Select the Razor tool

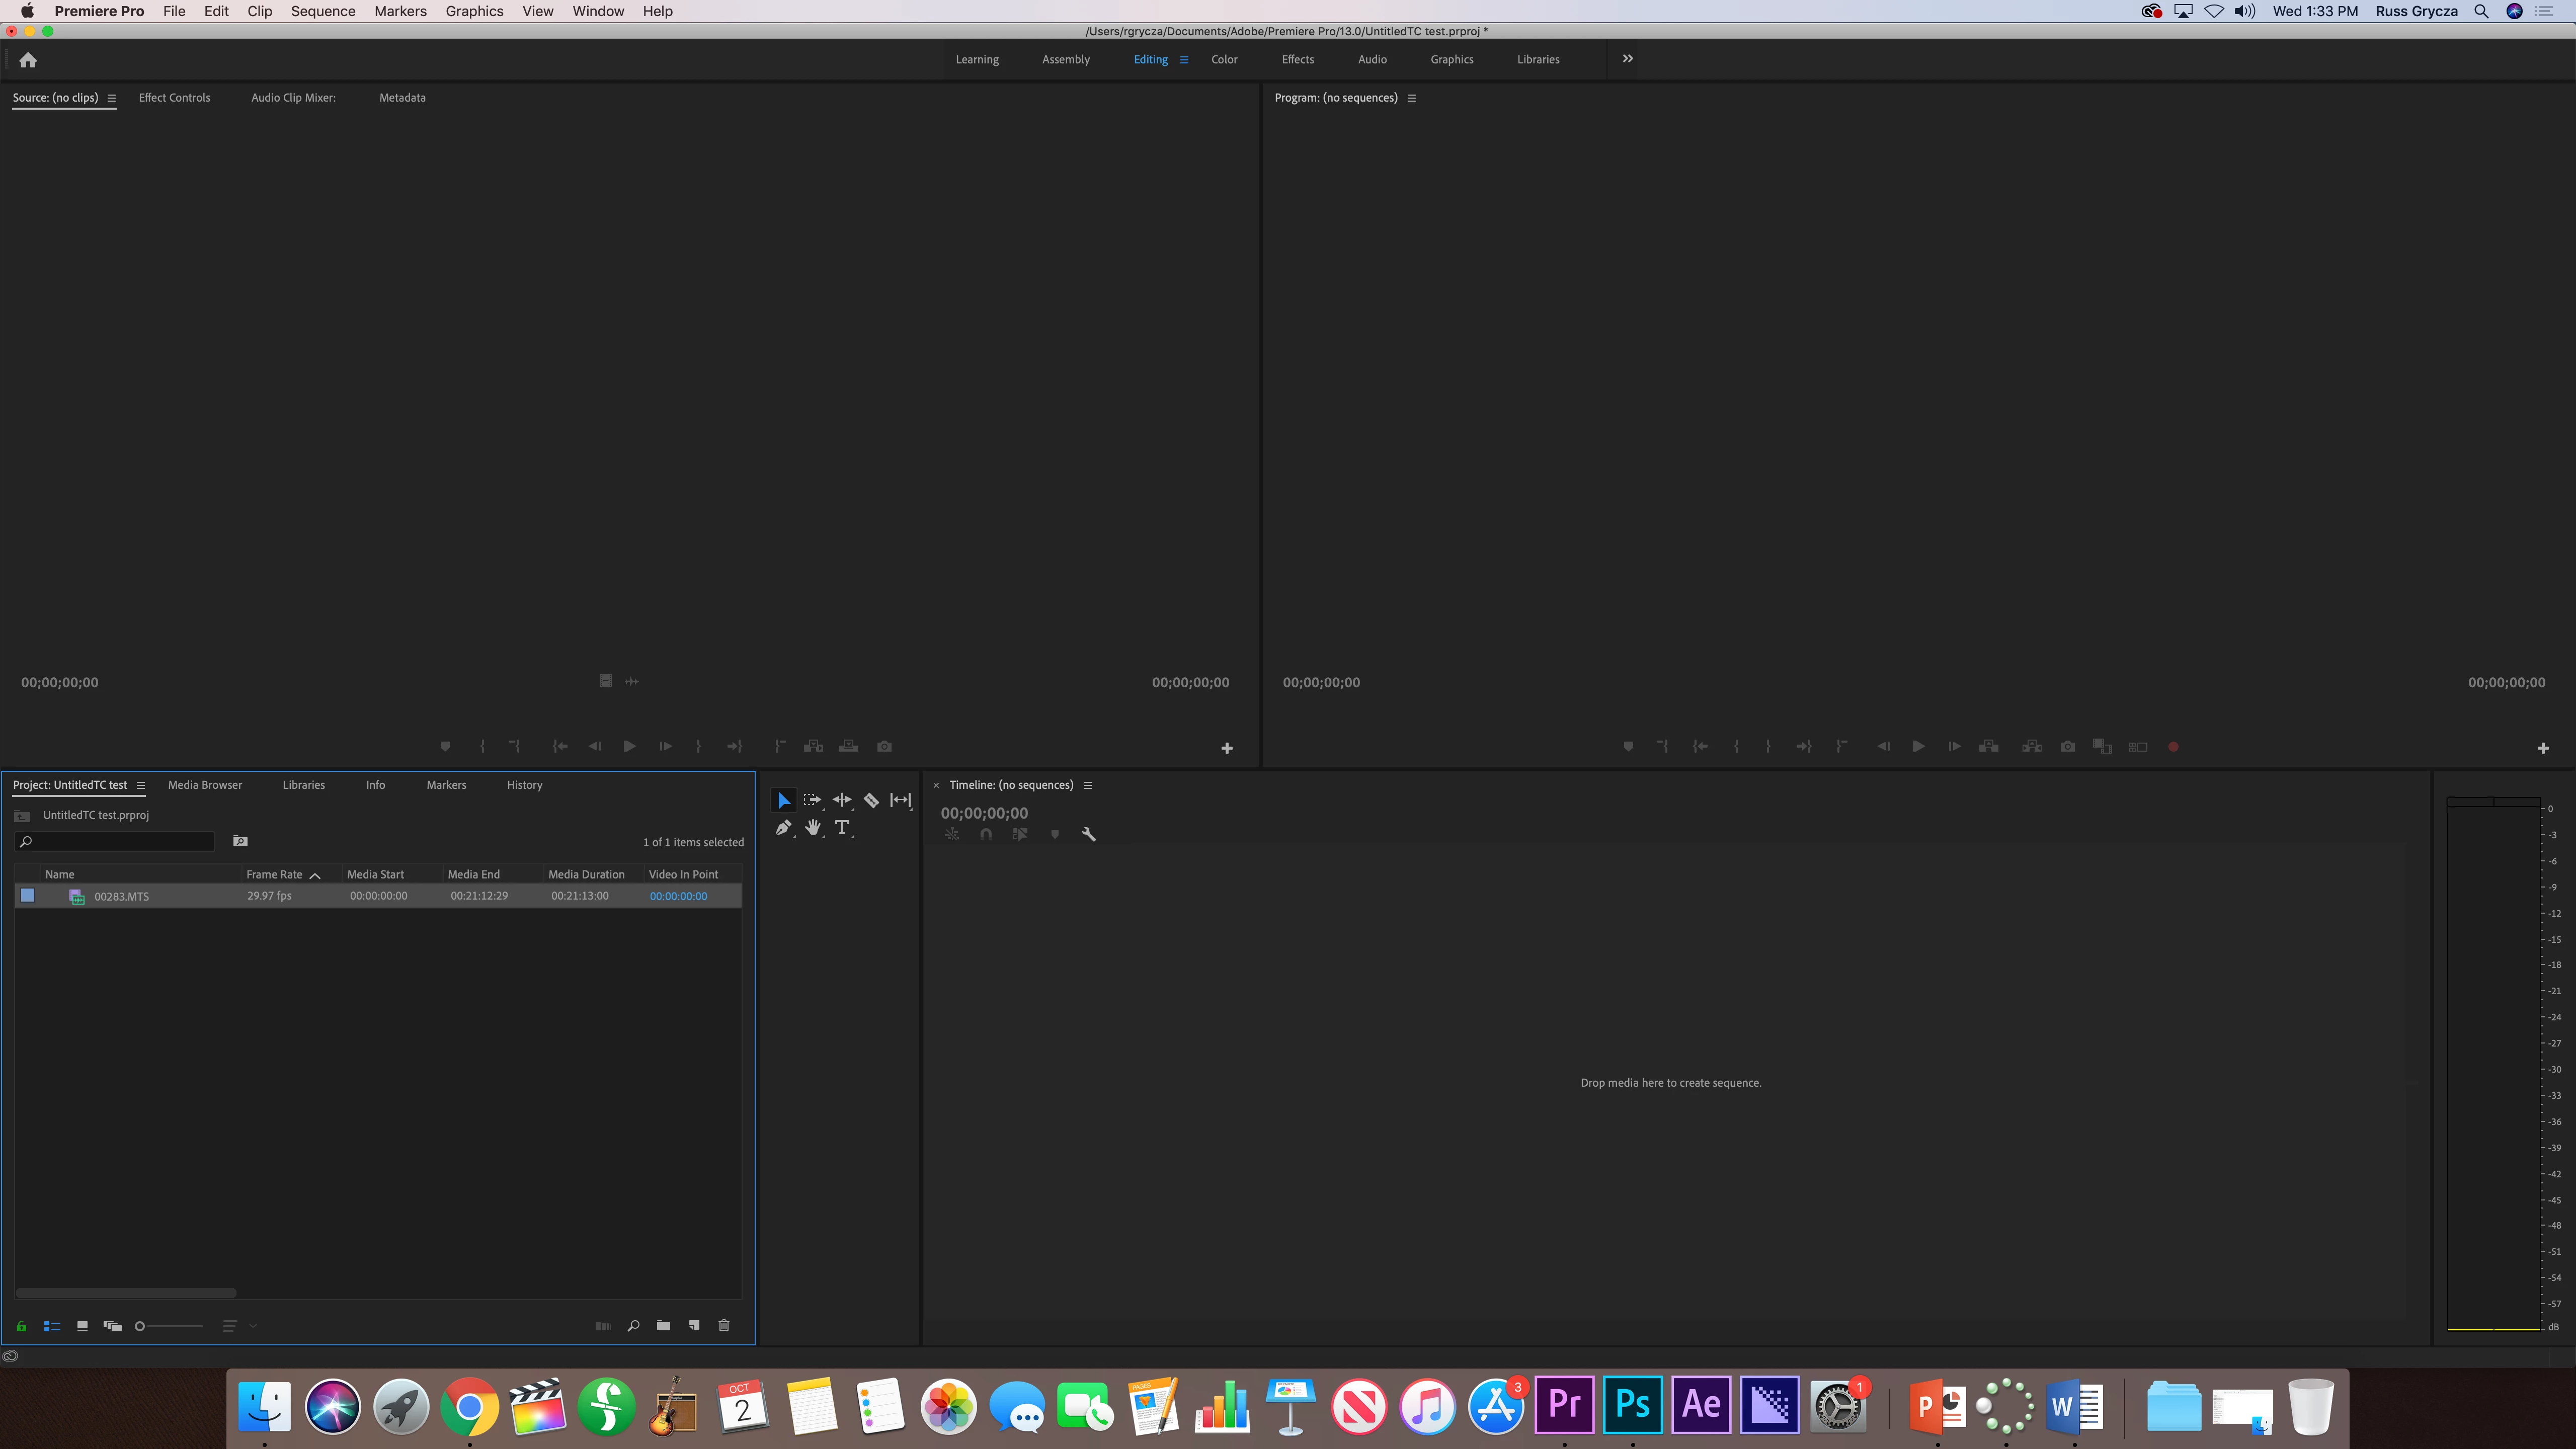871,800
